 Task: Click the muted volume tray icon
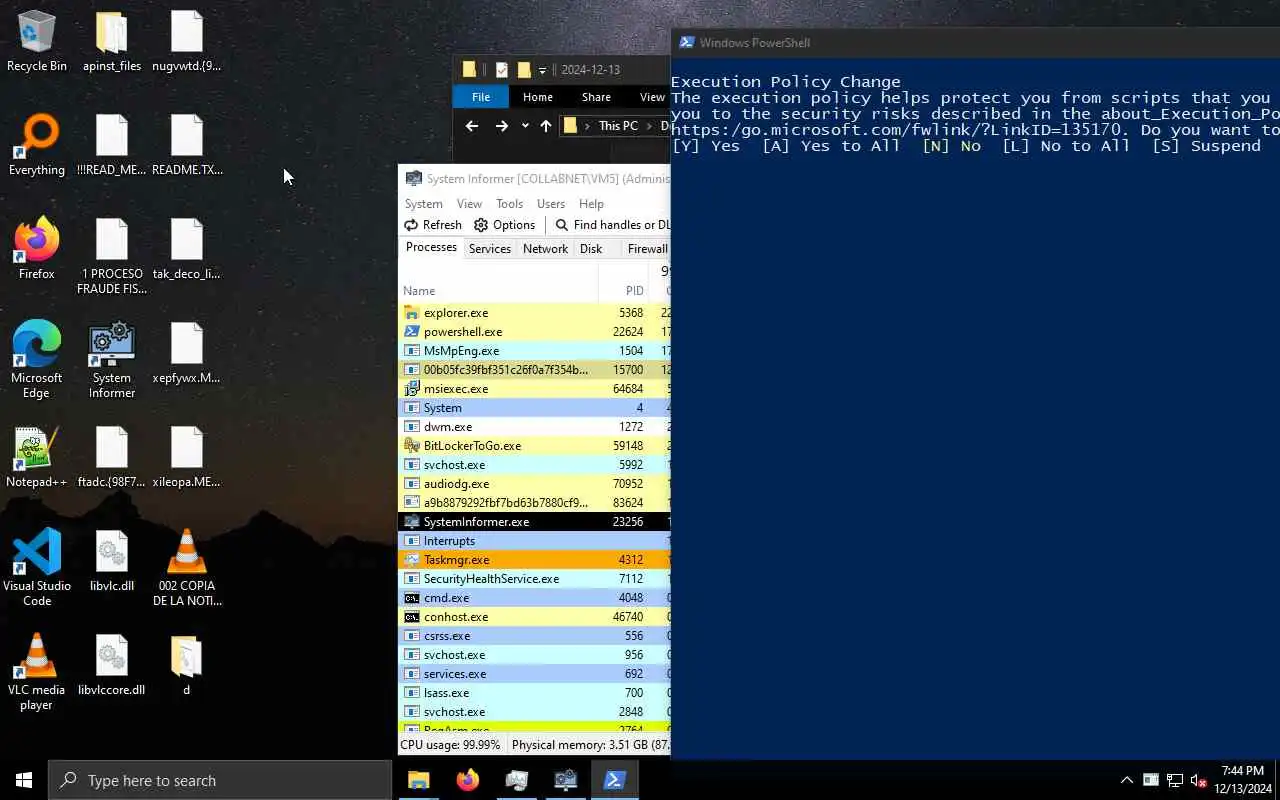pyautogui.click(x=1199, y=780)
